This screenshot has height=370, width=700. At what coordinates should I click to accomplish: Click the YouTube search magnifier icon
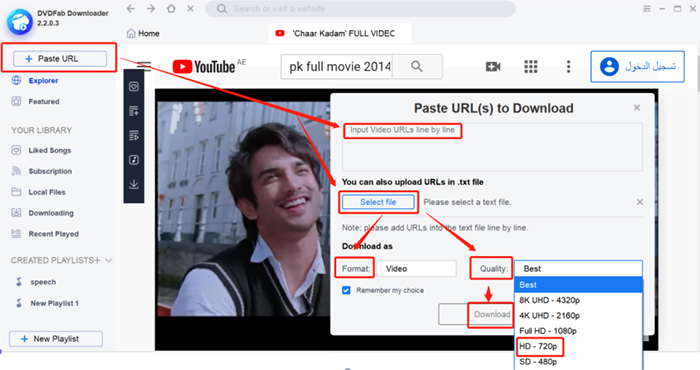pos(417,67)
